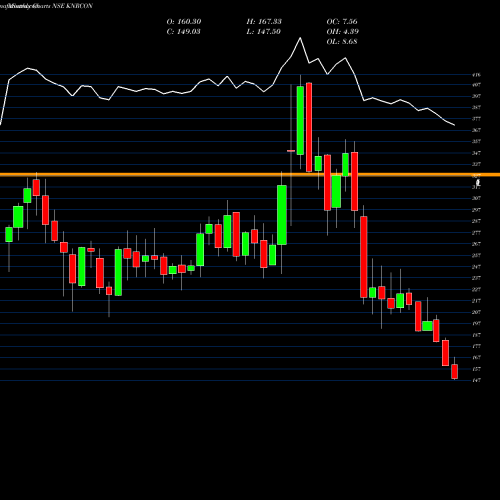
Task: Select the final red candle closing near 149
Action: (x=454, y=371)
